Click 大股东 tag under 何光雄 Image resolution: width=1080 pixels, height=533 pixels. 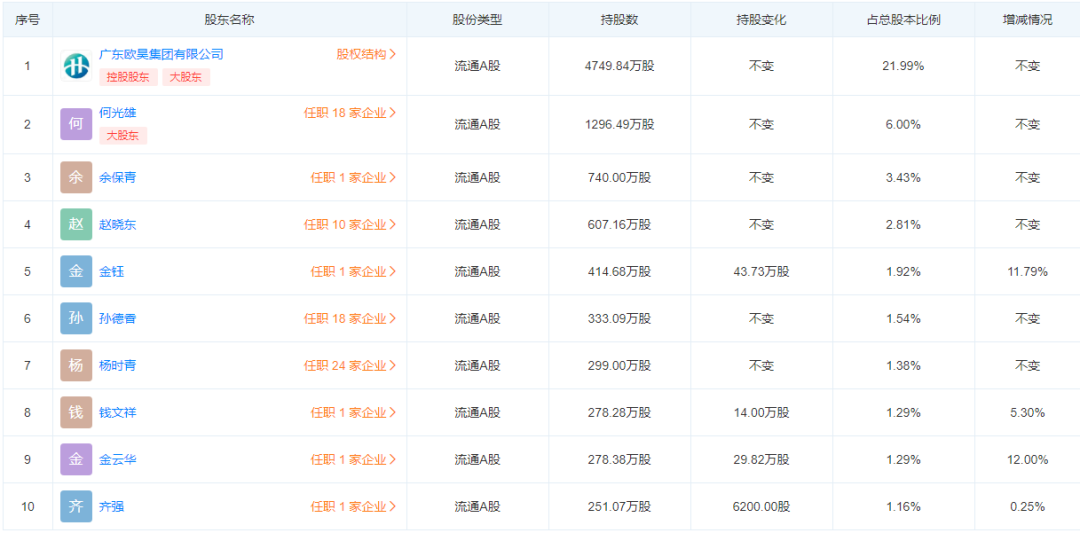coord(123,136)
